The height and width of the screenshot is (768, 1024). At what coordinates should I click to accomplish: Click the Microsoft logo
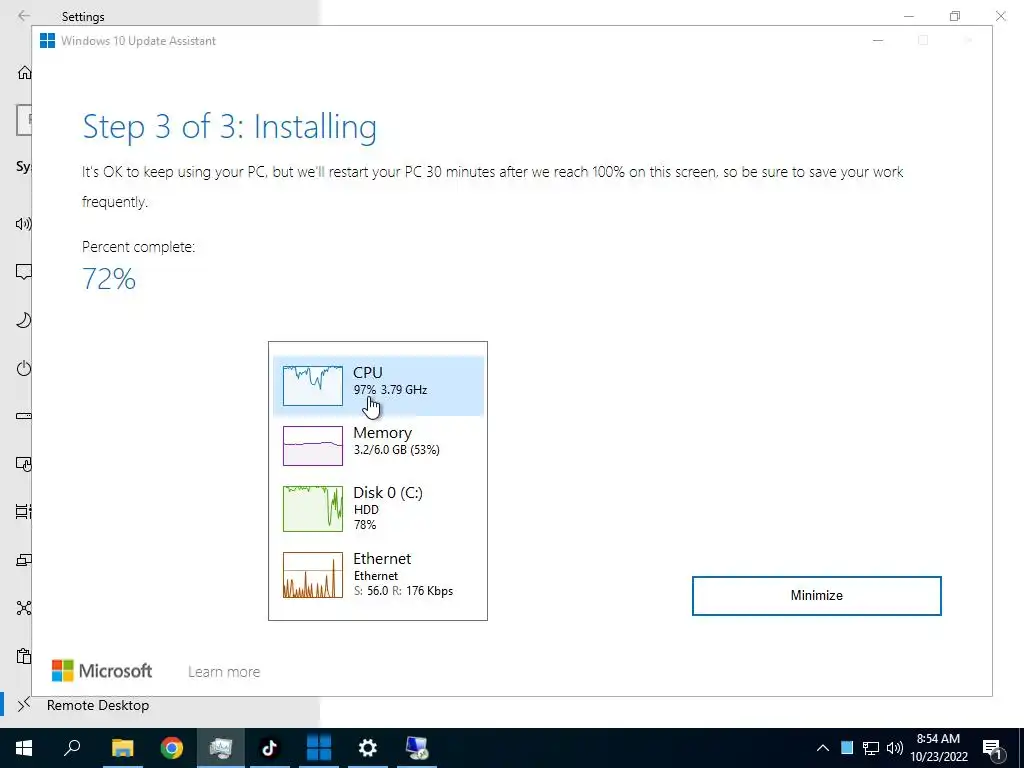[x=102, y=671]
